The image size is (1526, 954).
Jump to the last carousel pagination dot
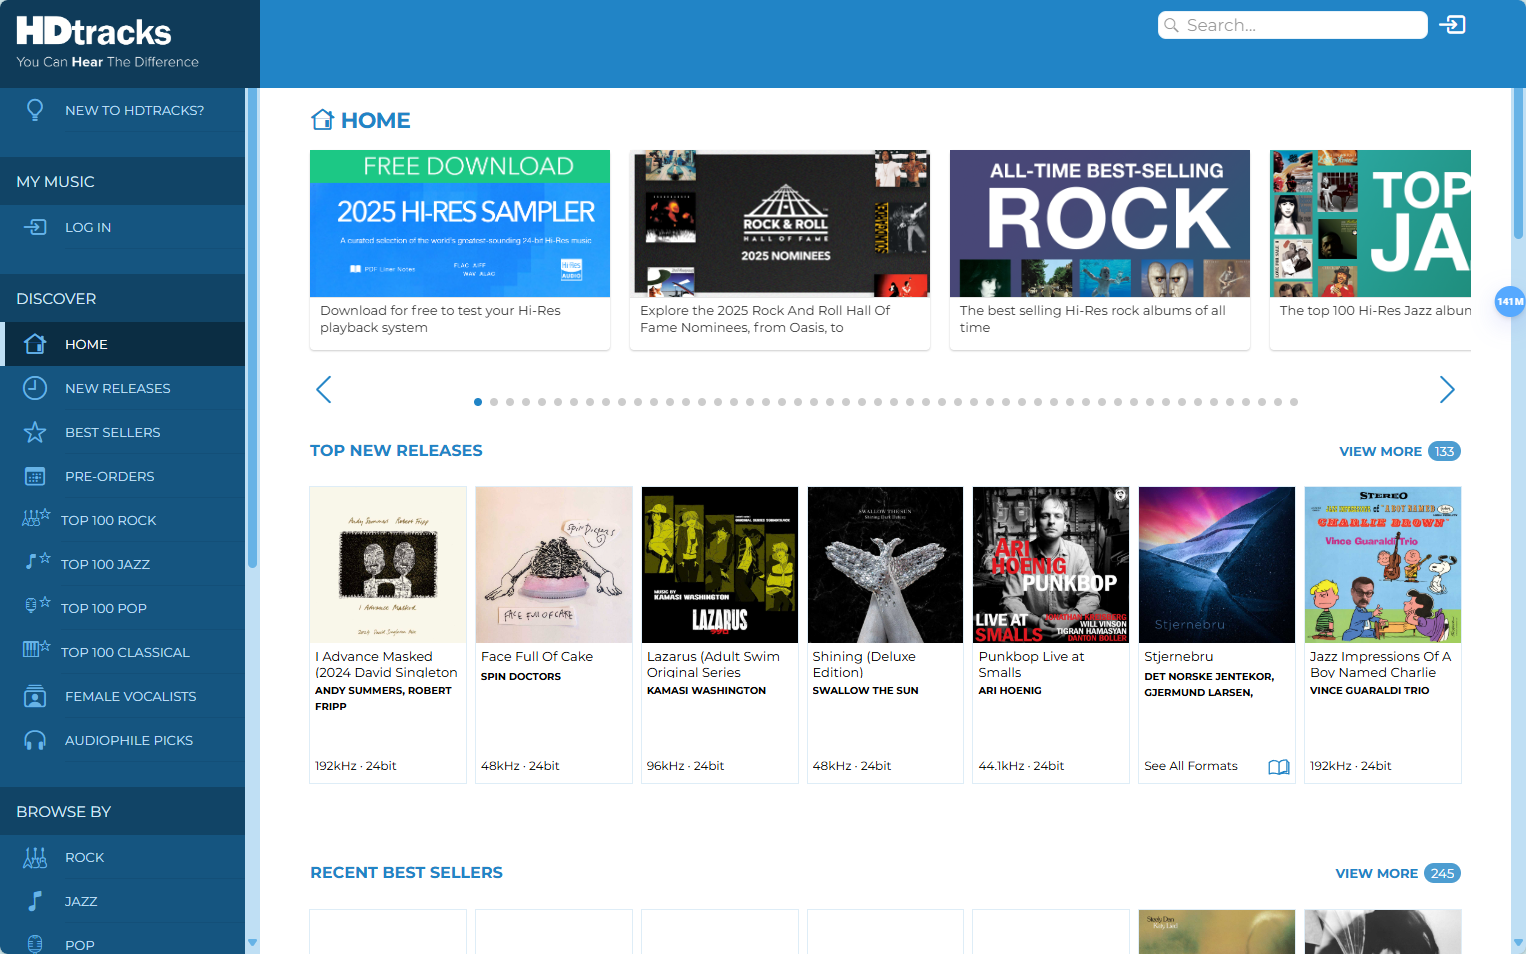[1294, 402]
